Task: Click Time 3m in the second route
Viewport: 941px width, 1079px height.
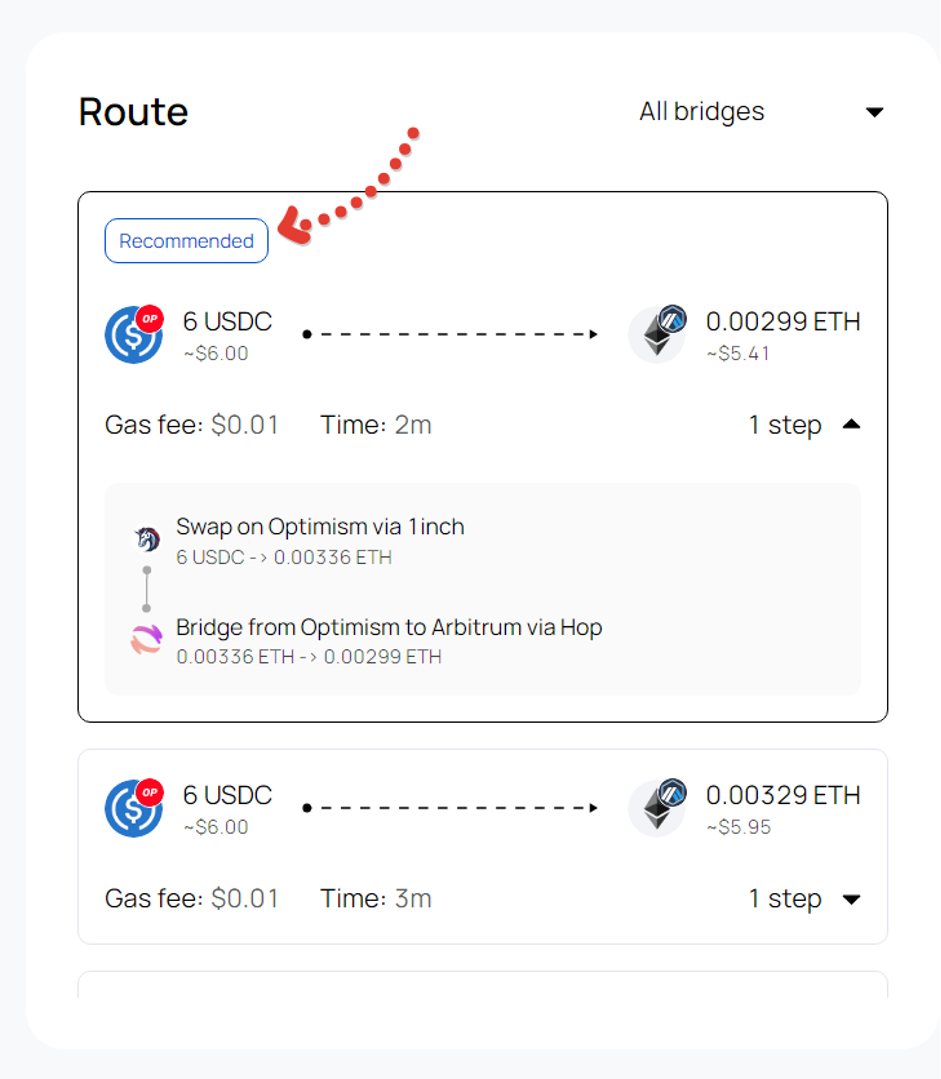Action: tap(376, 899)
